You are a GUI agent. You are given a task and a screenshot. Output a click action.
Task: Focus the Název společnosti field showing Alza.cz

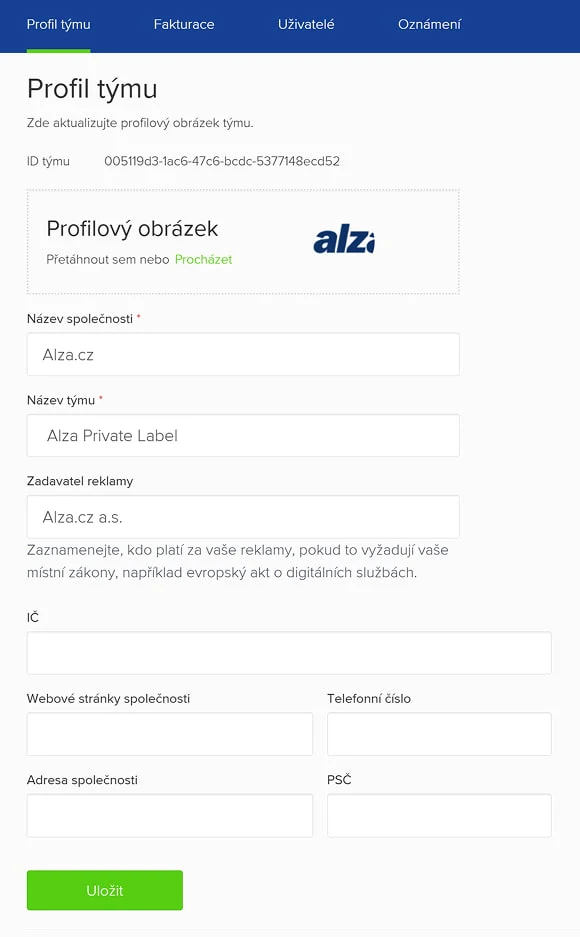point(242,354)
